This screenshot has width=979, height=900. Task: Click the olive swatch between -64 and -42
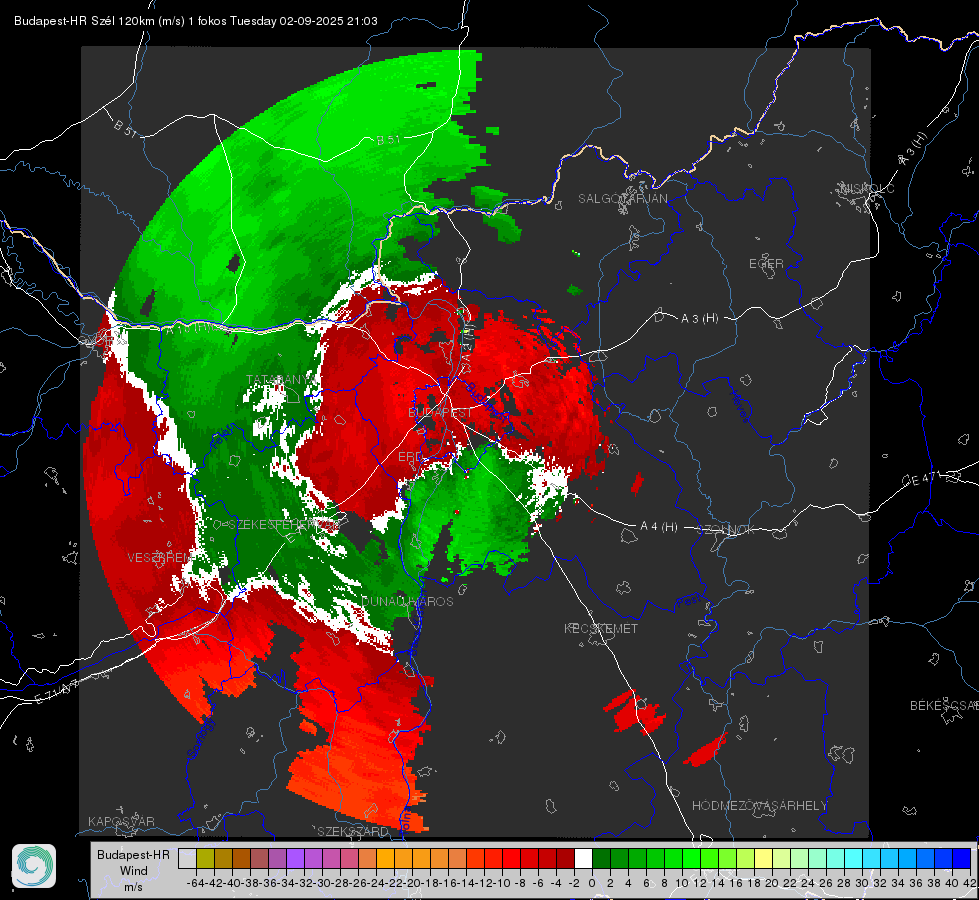tap(205, 858)
